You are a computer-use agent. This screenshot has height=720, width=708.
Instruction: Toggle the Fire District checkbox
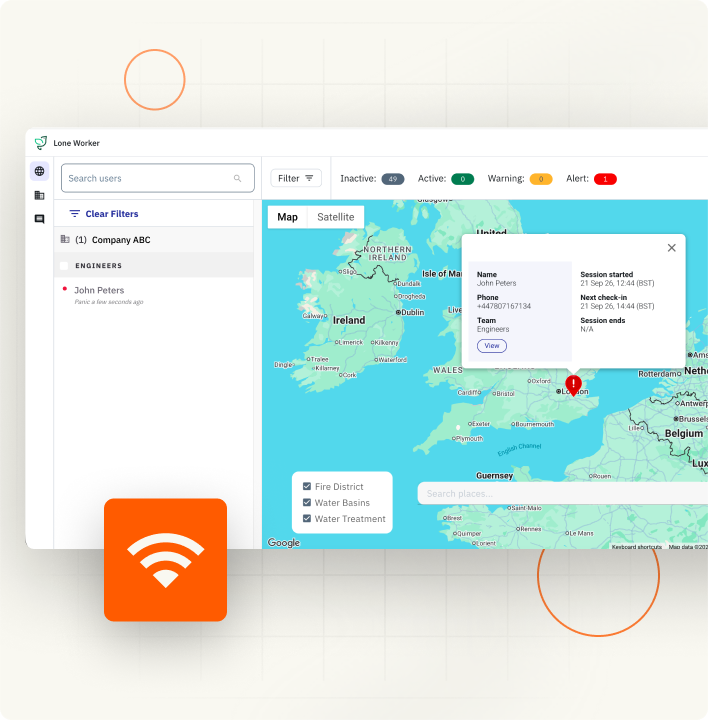coord(307,486)
